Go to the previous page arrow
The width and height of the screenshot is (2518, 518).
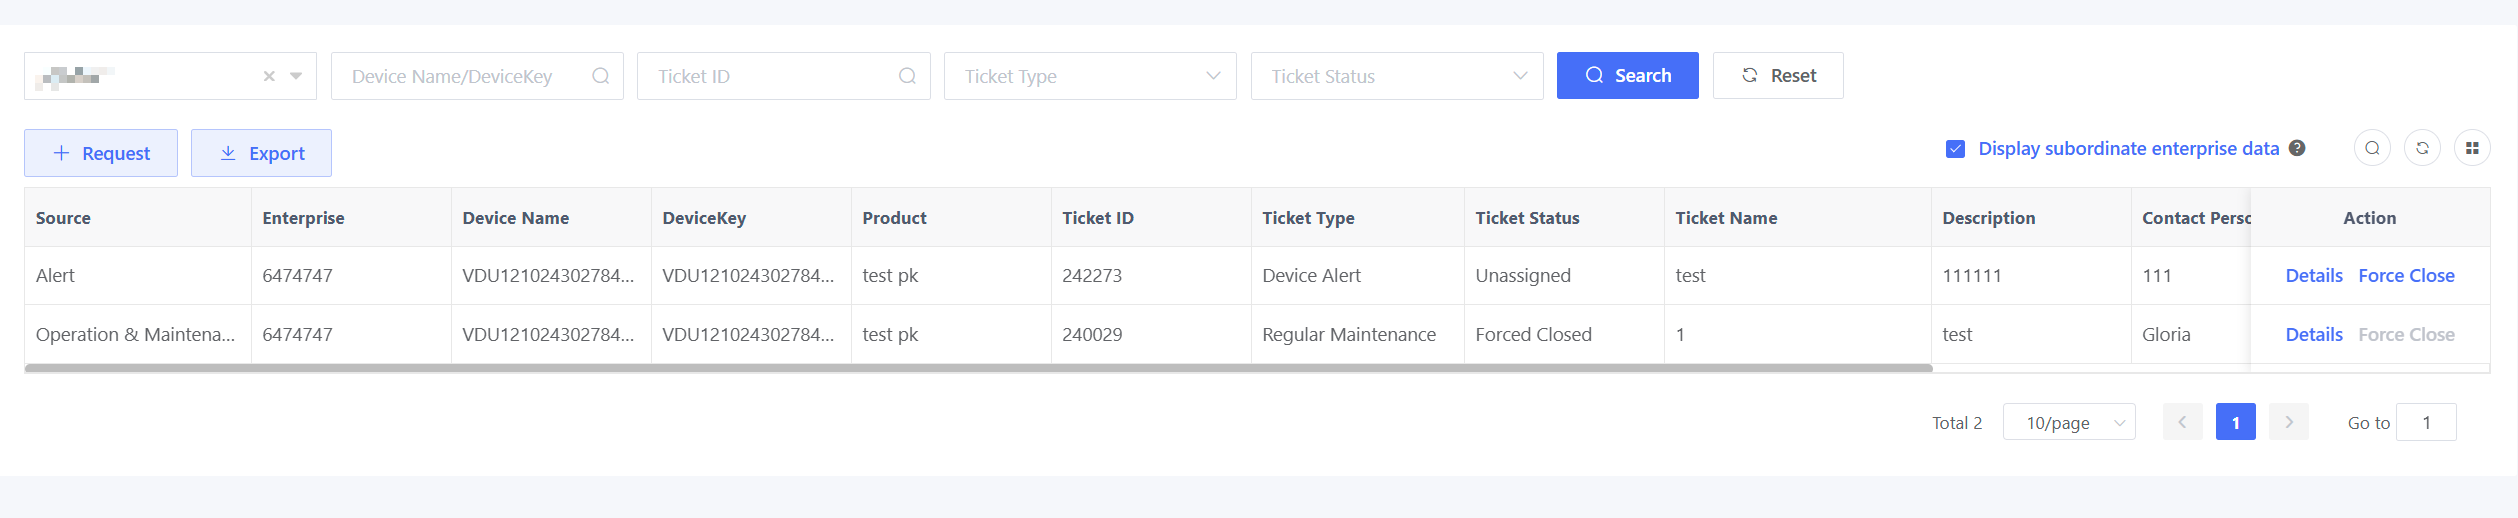(x=2182, y=422)
